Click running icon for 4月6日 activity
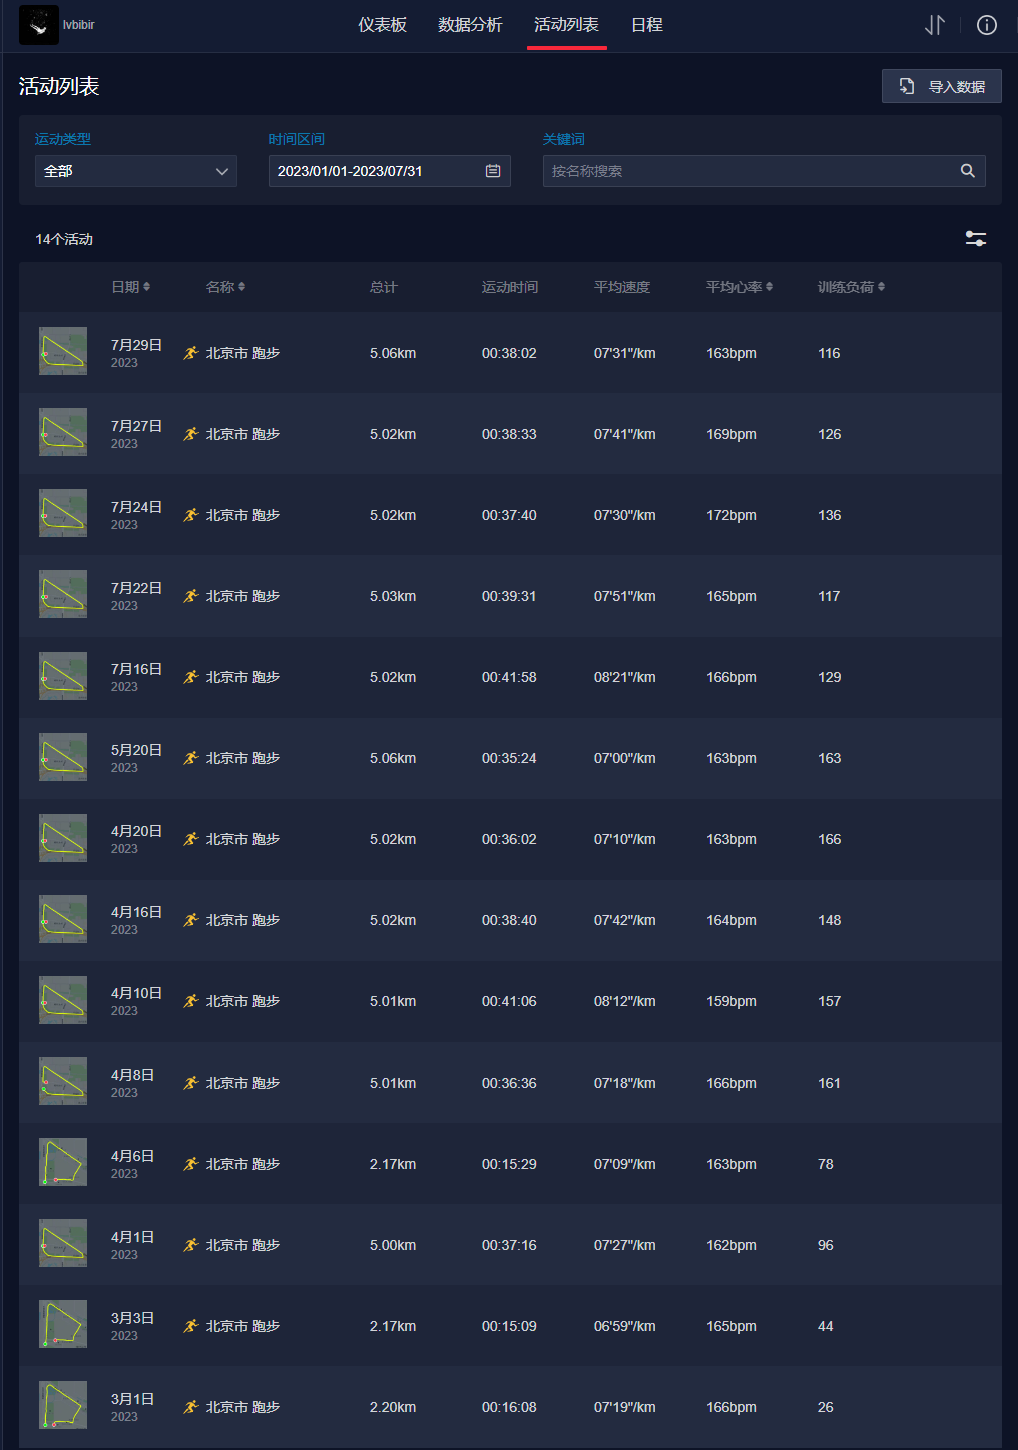Image resolution: width=1018 pixels, height=1450 pixels. coord(191,1164)
